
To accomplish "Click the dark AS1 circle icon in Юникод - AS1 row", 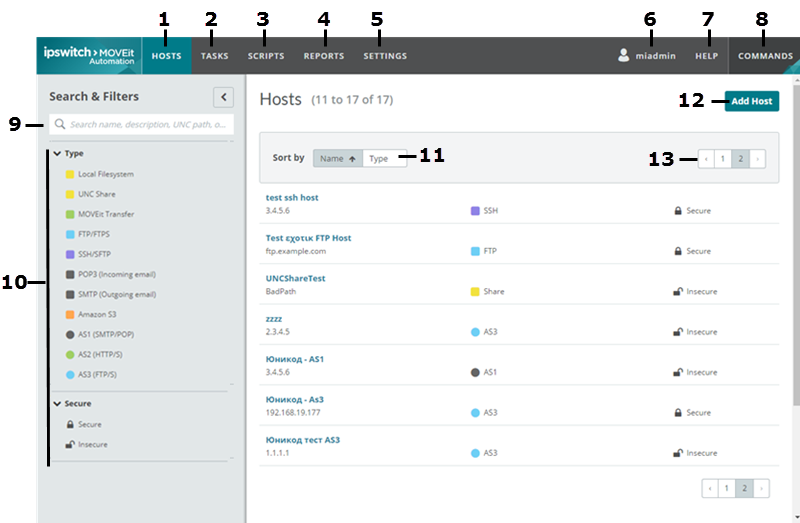I will click(x=475, y=372).
